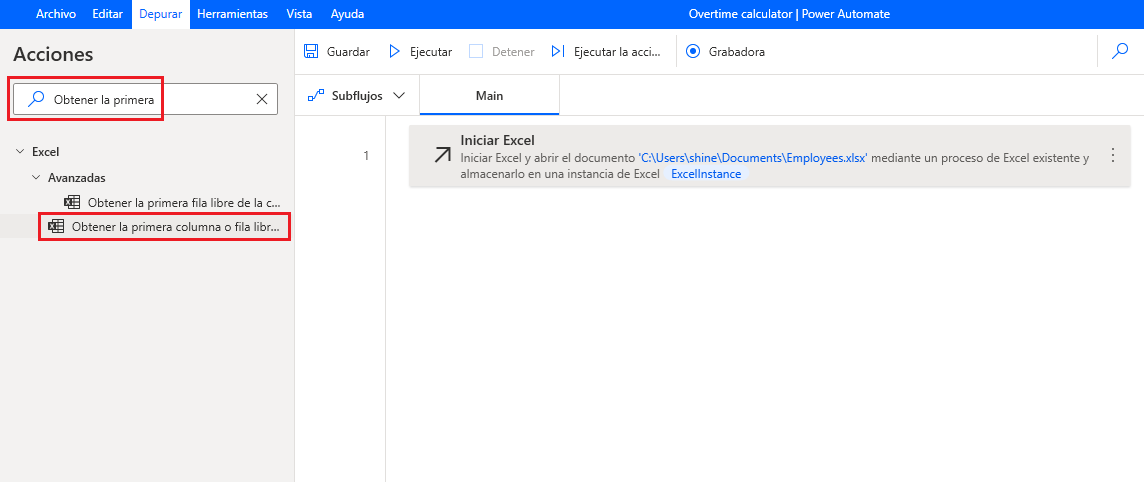Open the Archivo menu
The image size is (1144, 482).
click(x=55, y=14)
